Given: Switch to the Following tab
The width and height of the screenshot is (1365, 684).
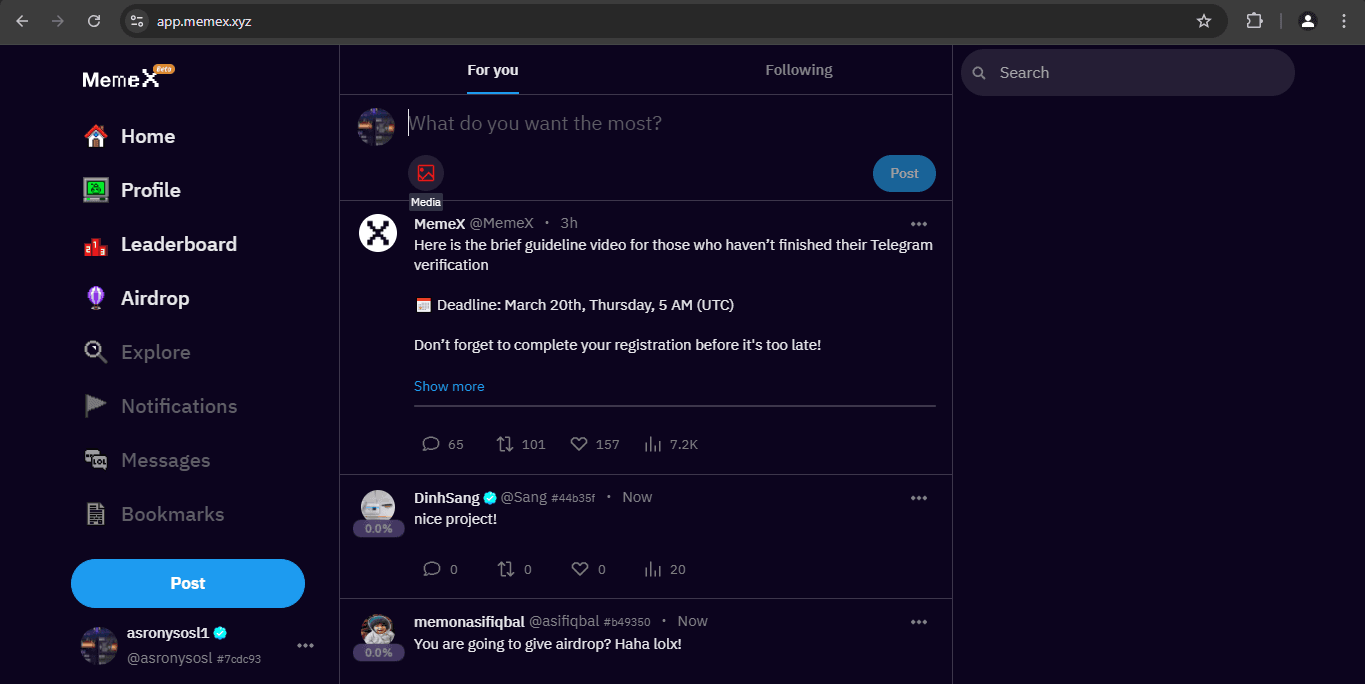Looking at the screenshot, I should 798,70.
